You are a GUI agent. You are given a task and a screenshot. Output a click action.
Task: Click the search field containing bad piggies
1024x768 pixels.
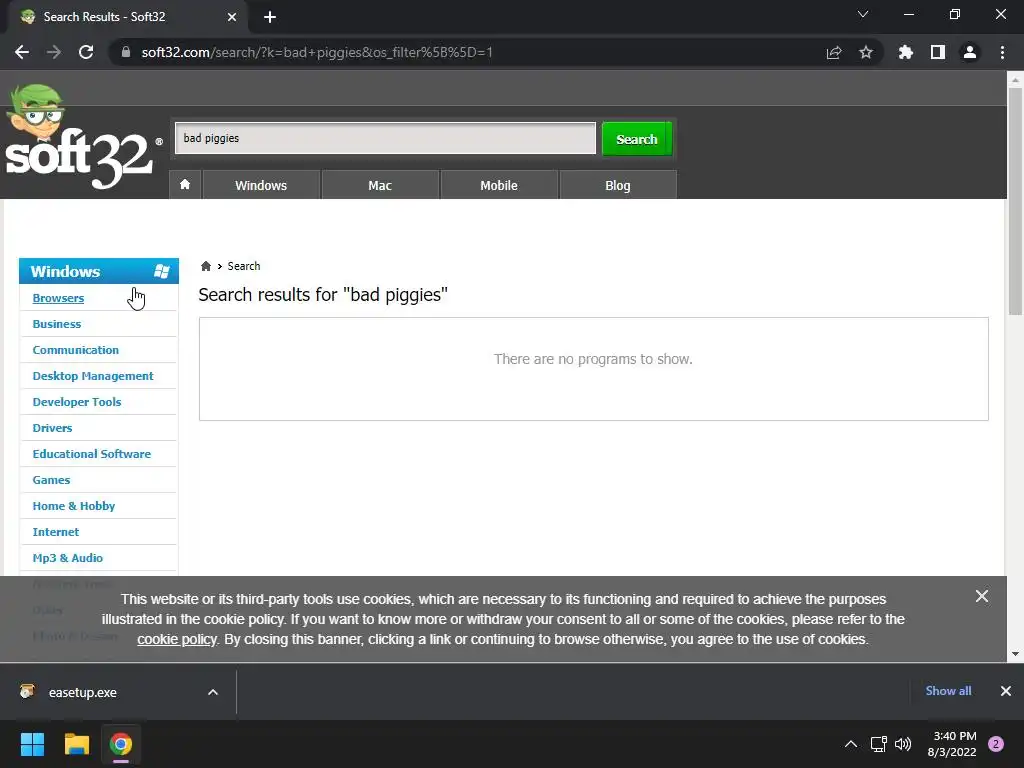pos(385,138)
